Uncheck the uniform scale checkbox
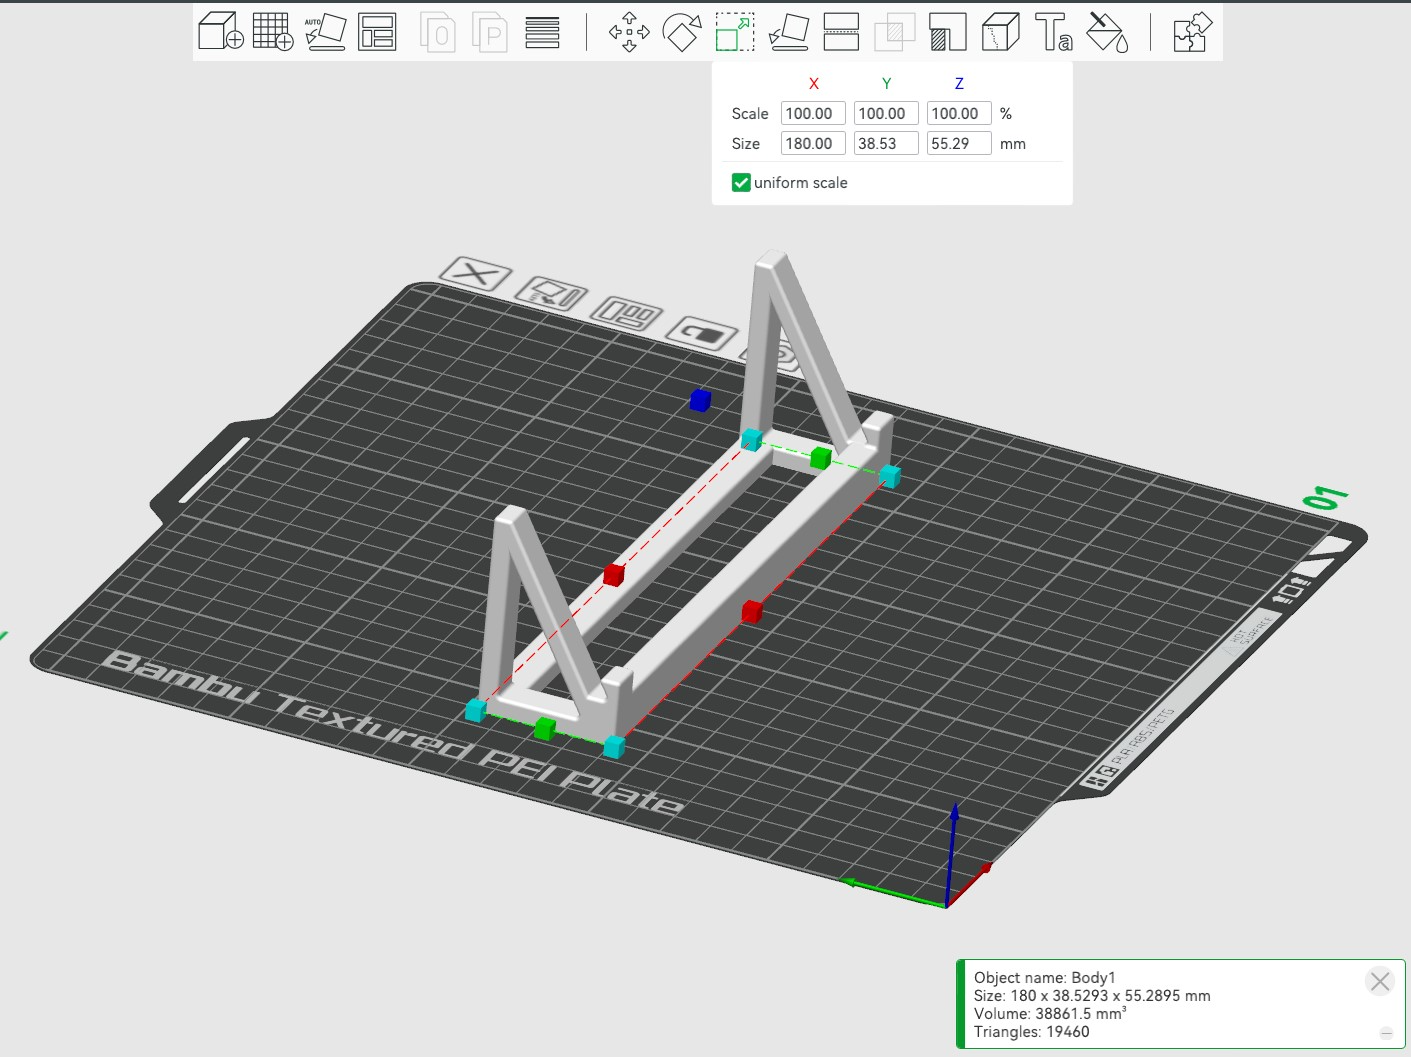Viewport: 1411px width, 1057px height. point(741,182)
